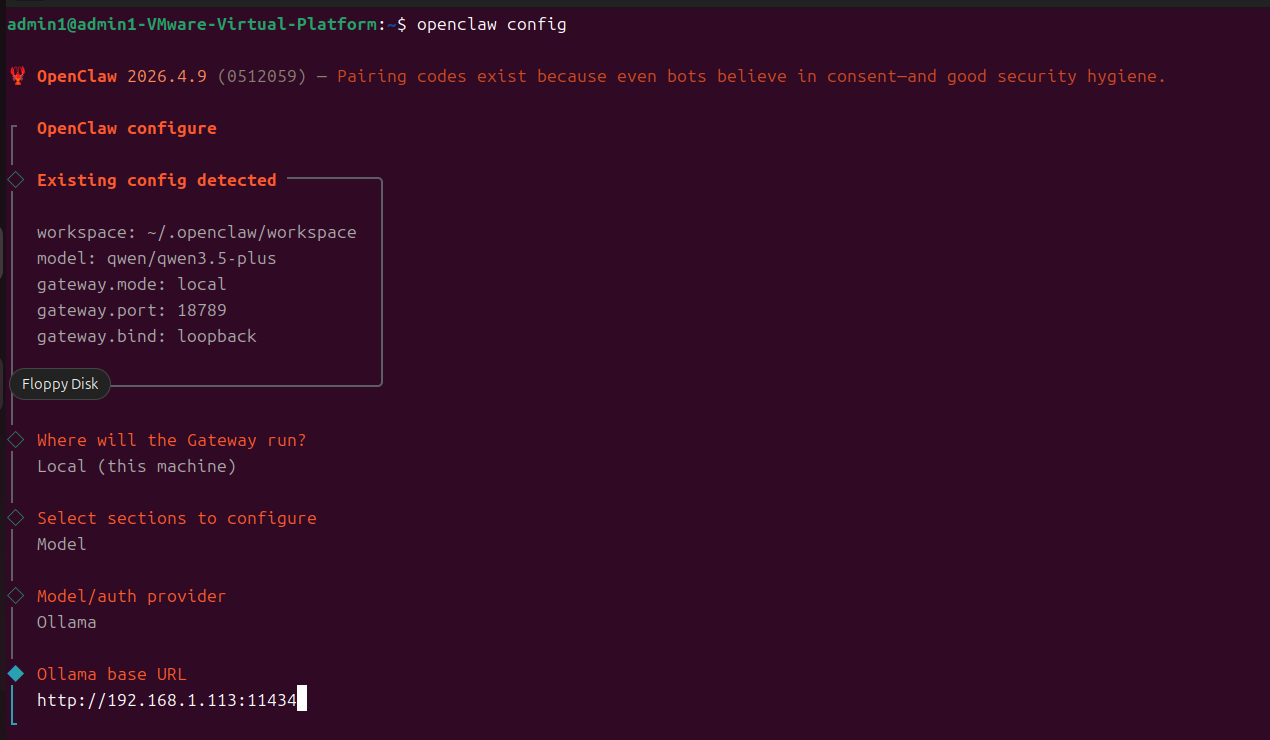This screenshot has width=1270, height=740.
Task: Click the 'Existing config detected' heading
Action: (x=157, y=180)
